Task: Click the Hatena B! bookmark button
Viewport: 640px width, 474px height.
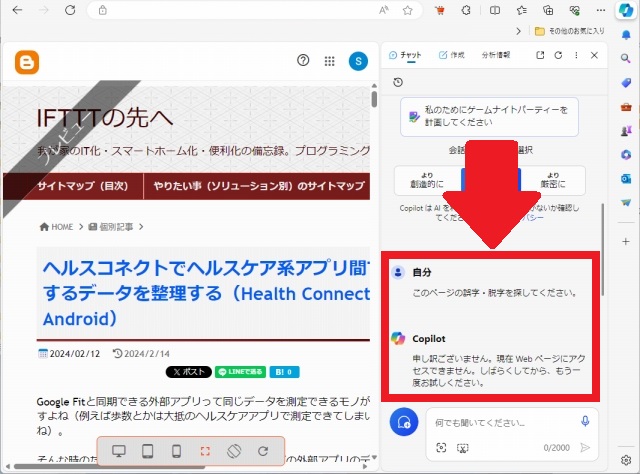Action: 284,372
